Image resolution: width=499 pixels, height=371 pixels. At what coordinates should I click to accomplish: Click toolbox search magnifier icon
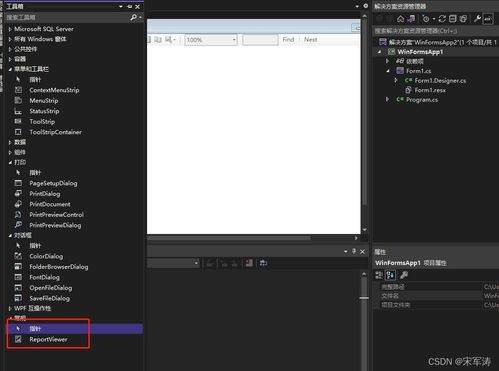coord(134,17)
